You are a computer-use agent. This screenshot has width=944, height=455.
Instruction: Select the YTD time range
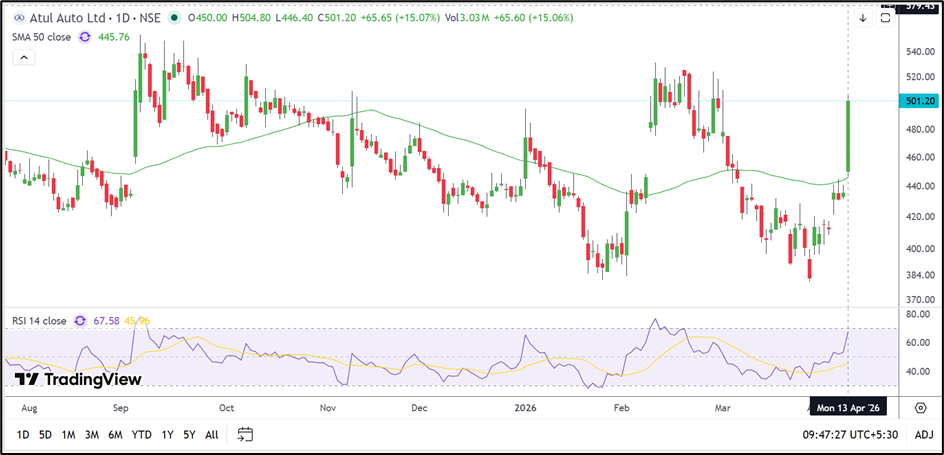click(x=142, y=434)
